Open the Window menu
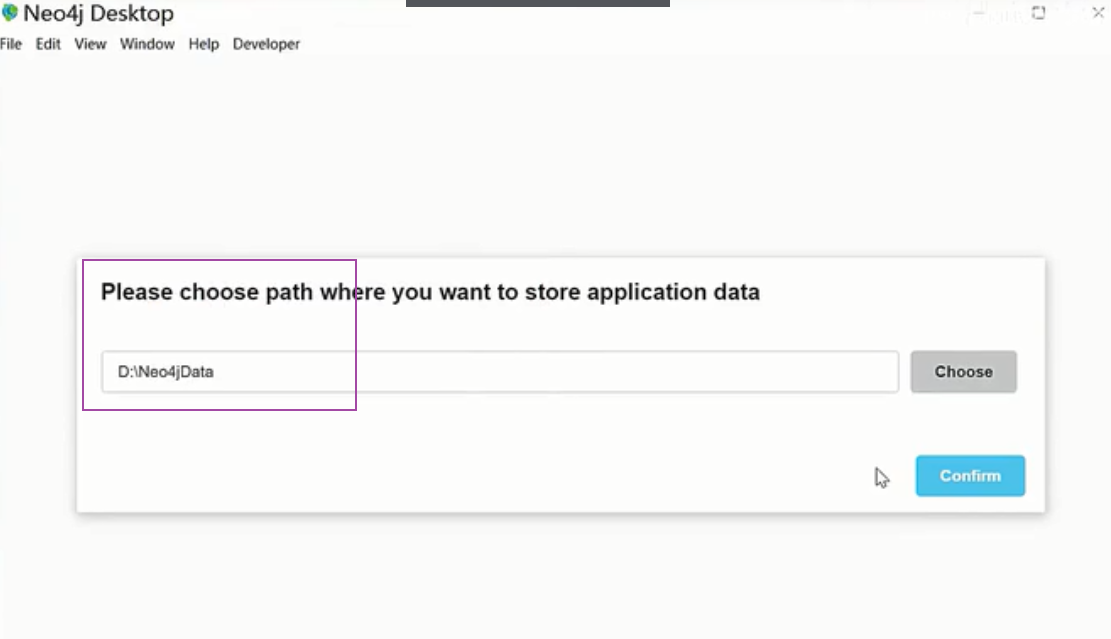Image resolution: width=1111 pixels, height=639 pixels. (146, 44)
